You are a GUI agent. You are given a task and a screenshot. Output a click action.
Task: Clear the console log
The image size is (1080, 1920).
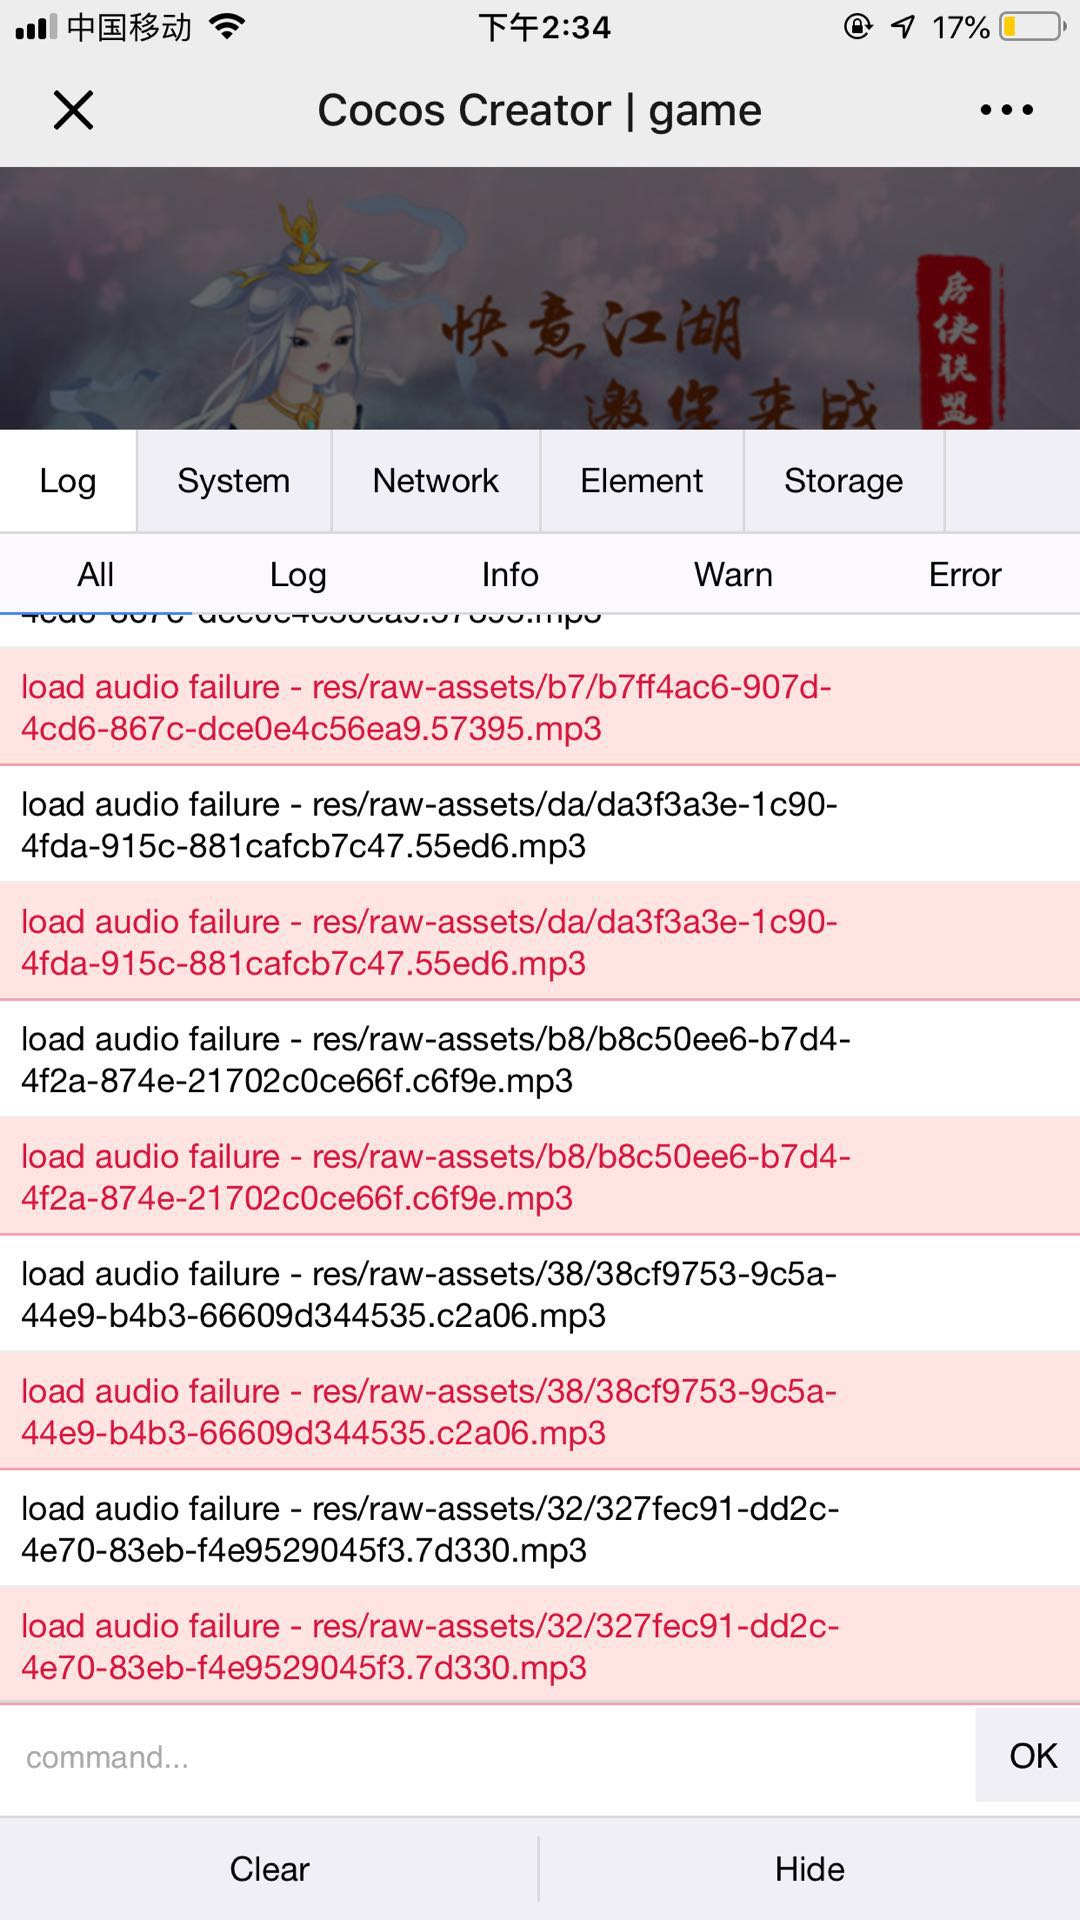click(x=269, y=1869)
